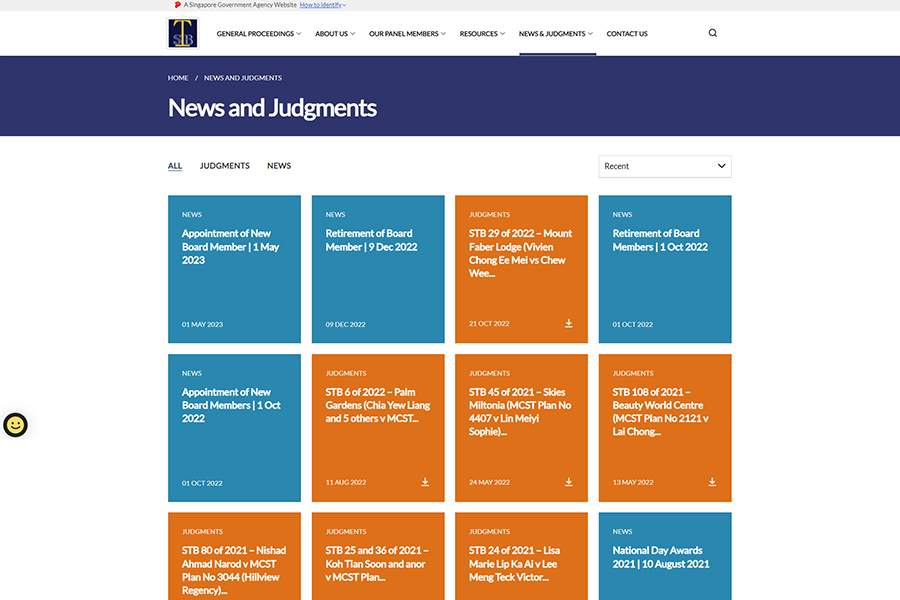Go to Home breadcrumb
Viewport: 900px width, 600px height.
[x=178, y=78]
